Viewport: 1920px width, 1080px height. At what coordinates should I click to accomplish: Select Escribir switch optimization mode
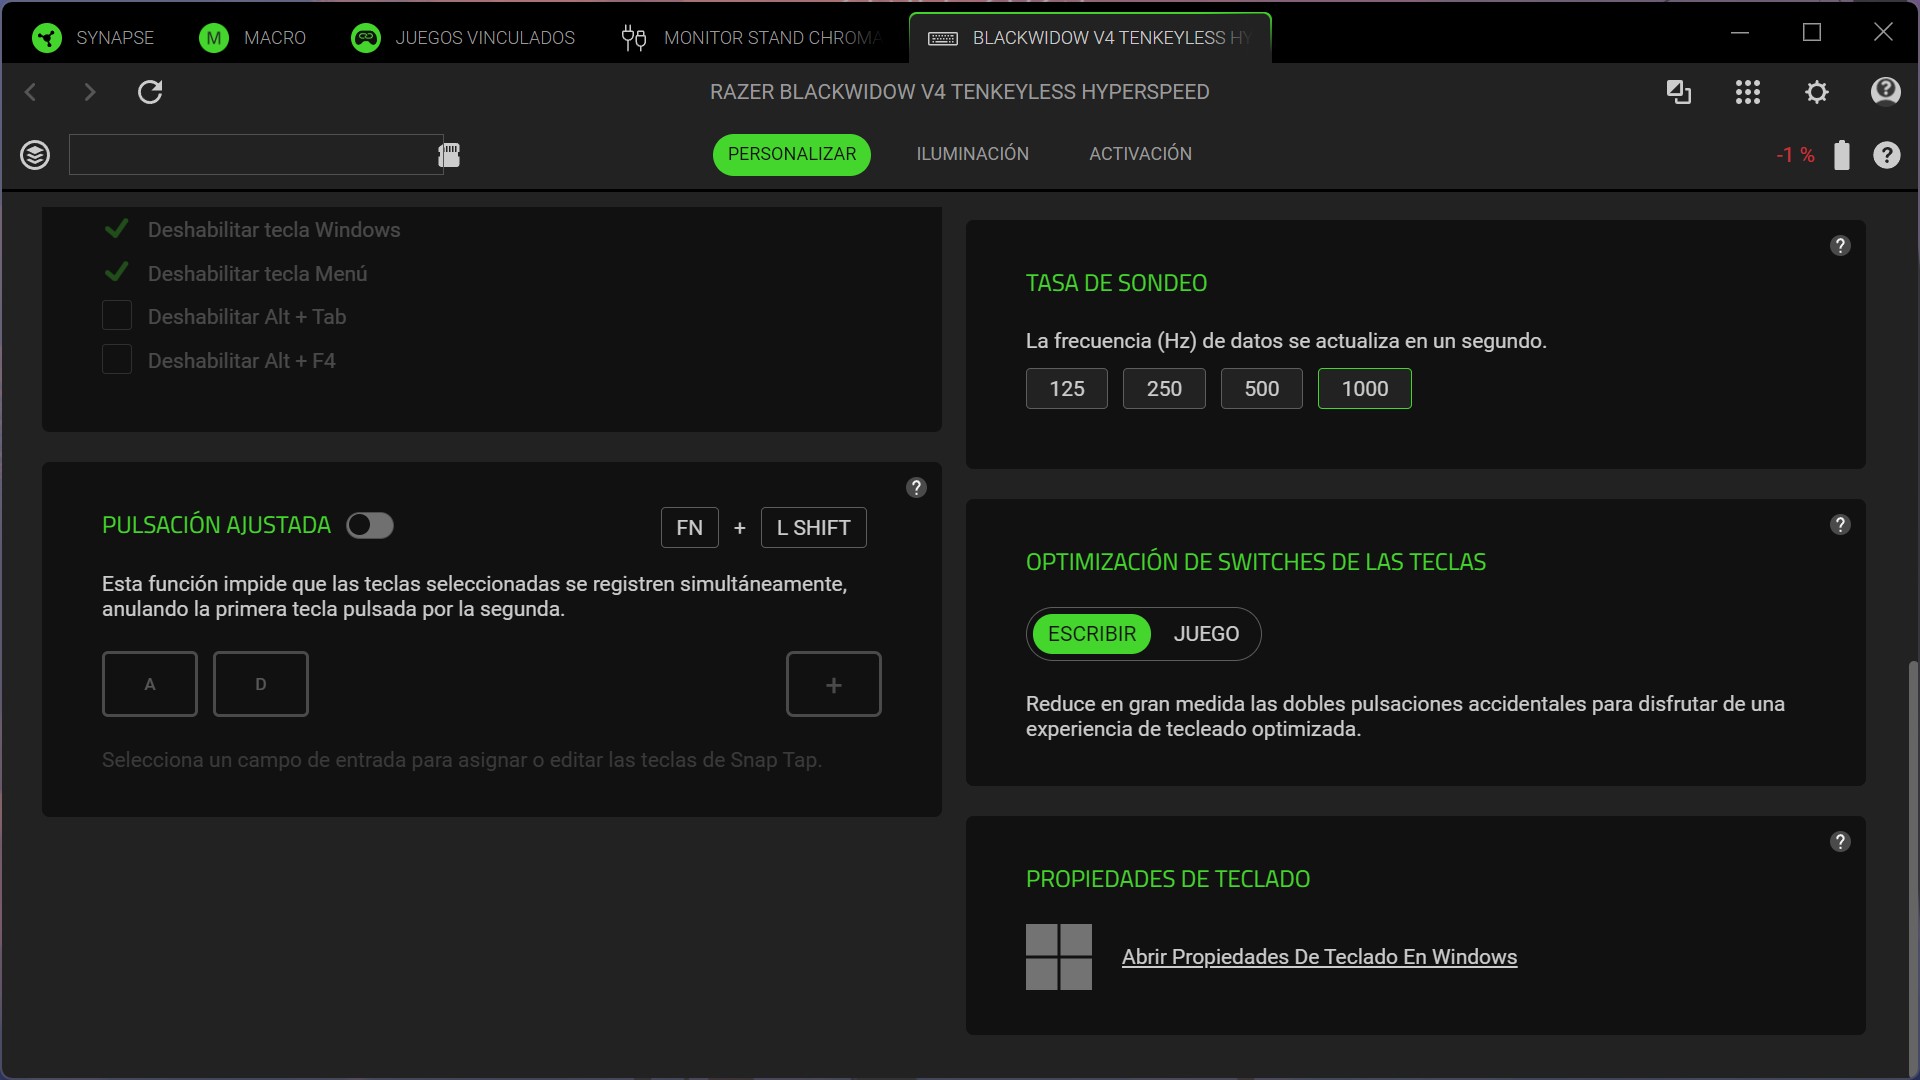click(x=1092, y=634)
